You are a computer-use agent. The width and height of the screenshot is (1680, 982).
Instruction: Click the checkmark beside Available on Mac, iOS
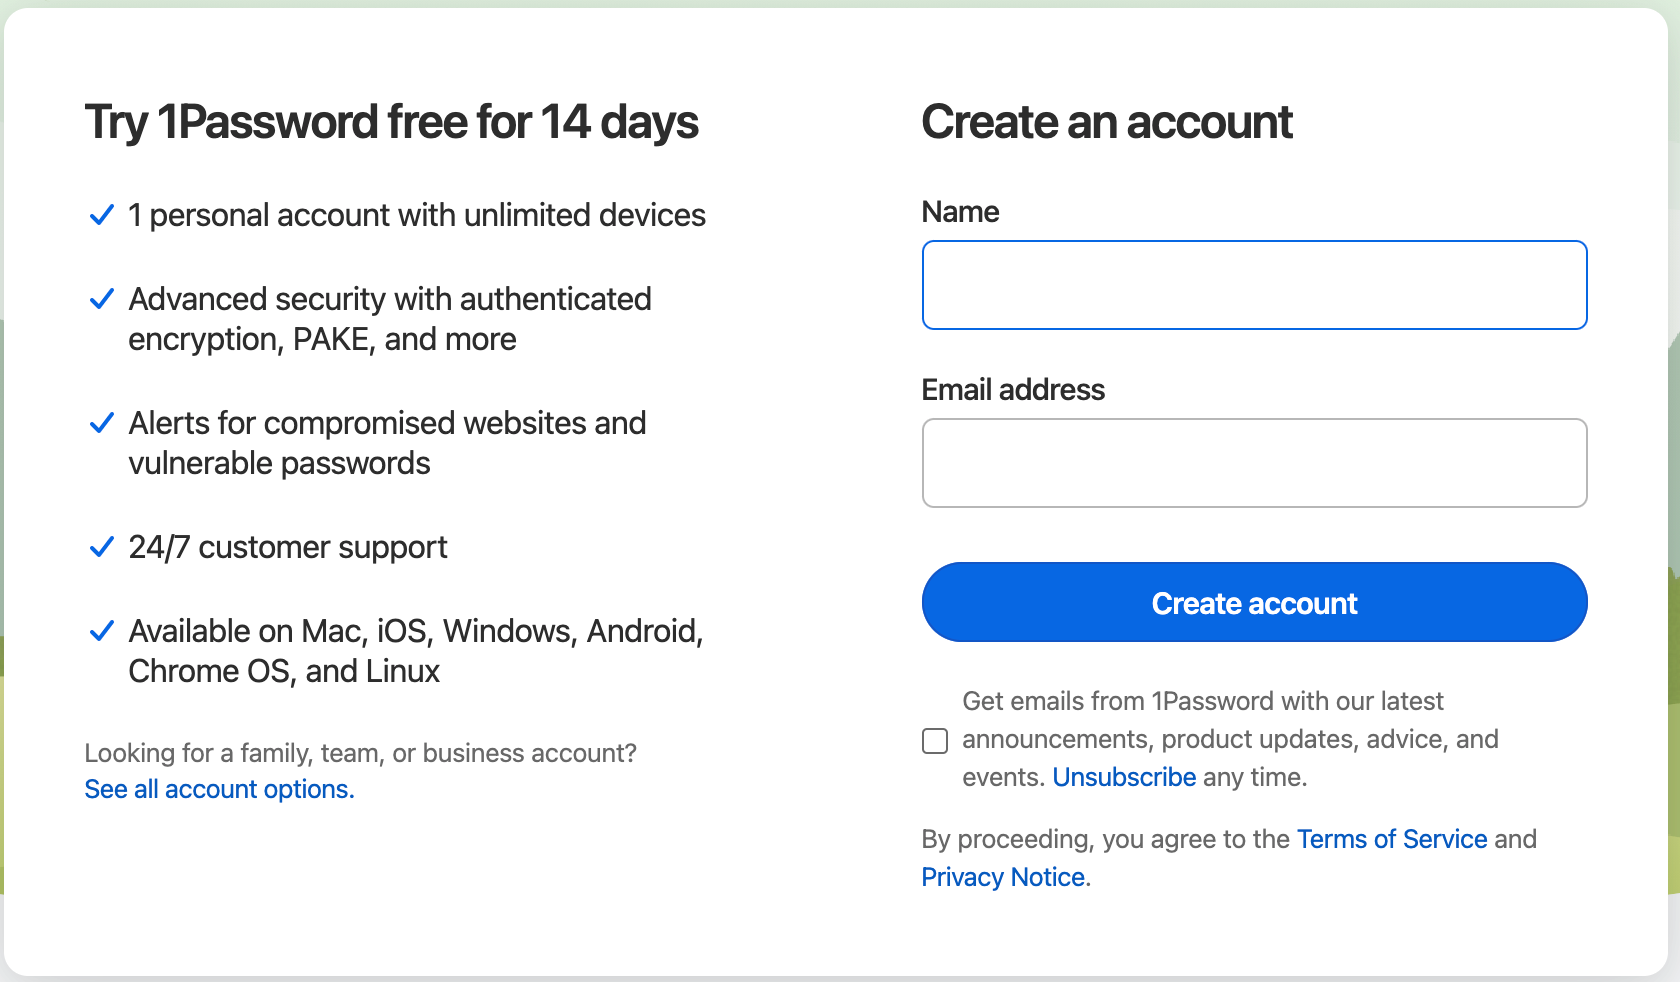tap(102, 631)
